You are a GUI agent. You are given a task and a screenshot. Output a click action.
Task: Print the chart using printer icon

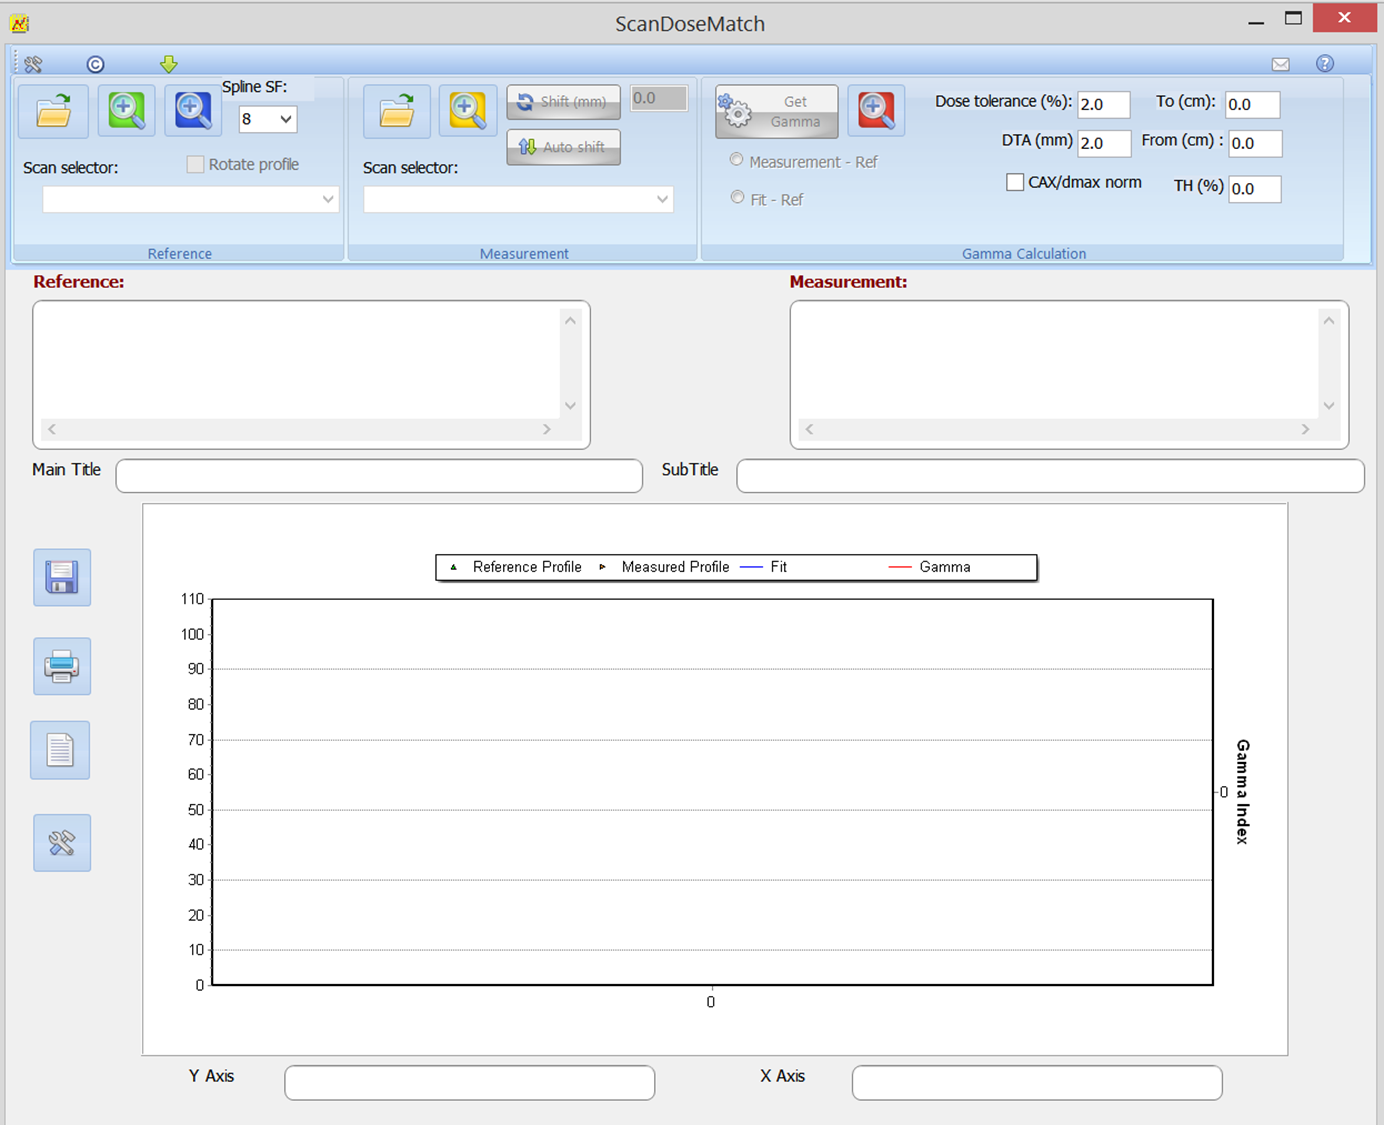[62, 666]
